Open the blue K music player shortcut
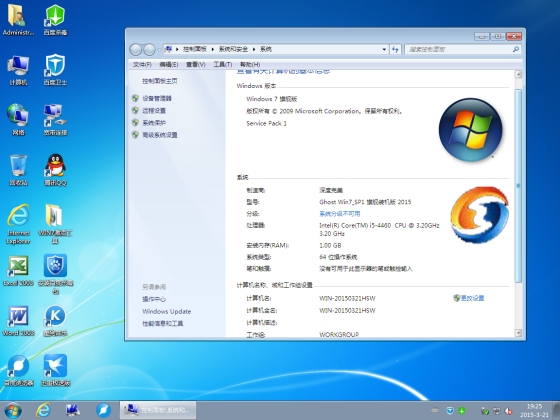This screenshot has height=420, width=560. coord(55,321)
